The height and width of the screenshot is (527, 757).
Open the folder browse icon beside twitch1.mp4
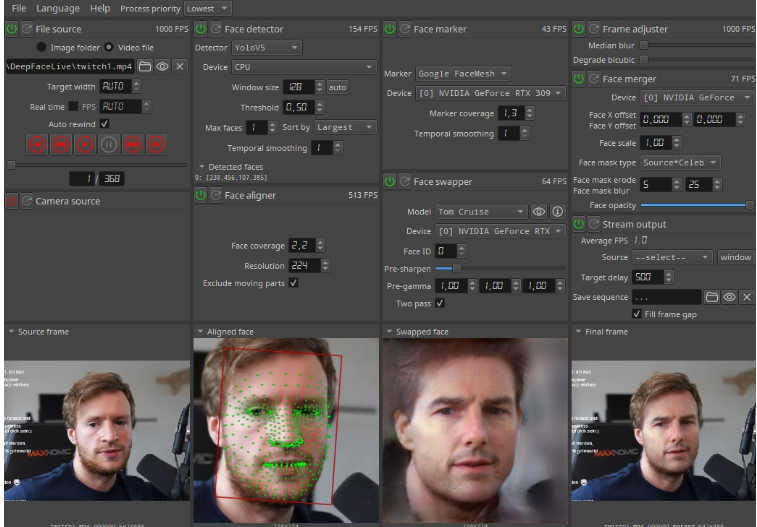(144, 66)
